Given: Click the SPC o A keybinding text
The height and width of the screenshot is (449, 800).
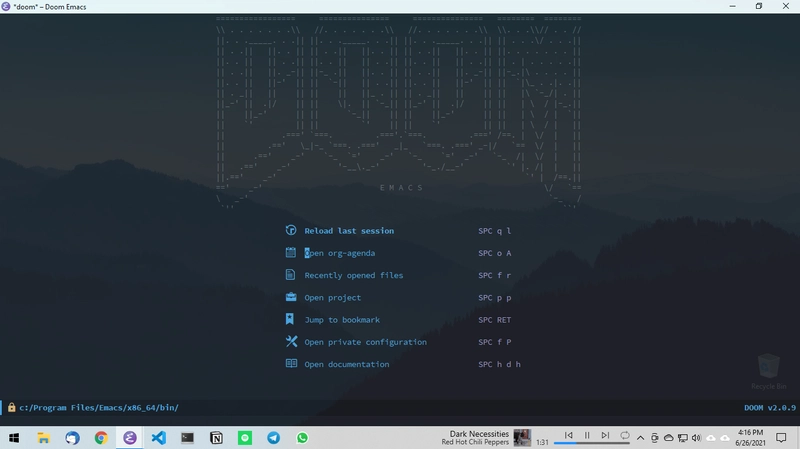Looking at the screenshot, I should 494,253.
